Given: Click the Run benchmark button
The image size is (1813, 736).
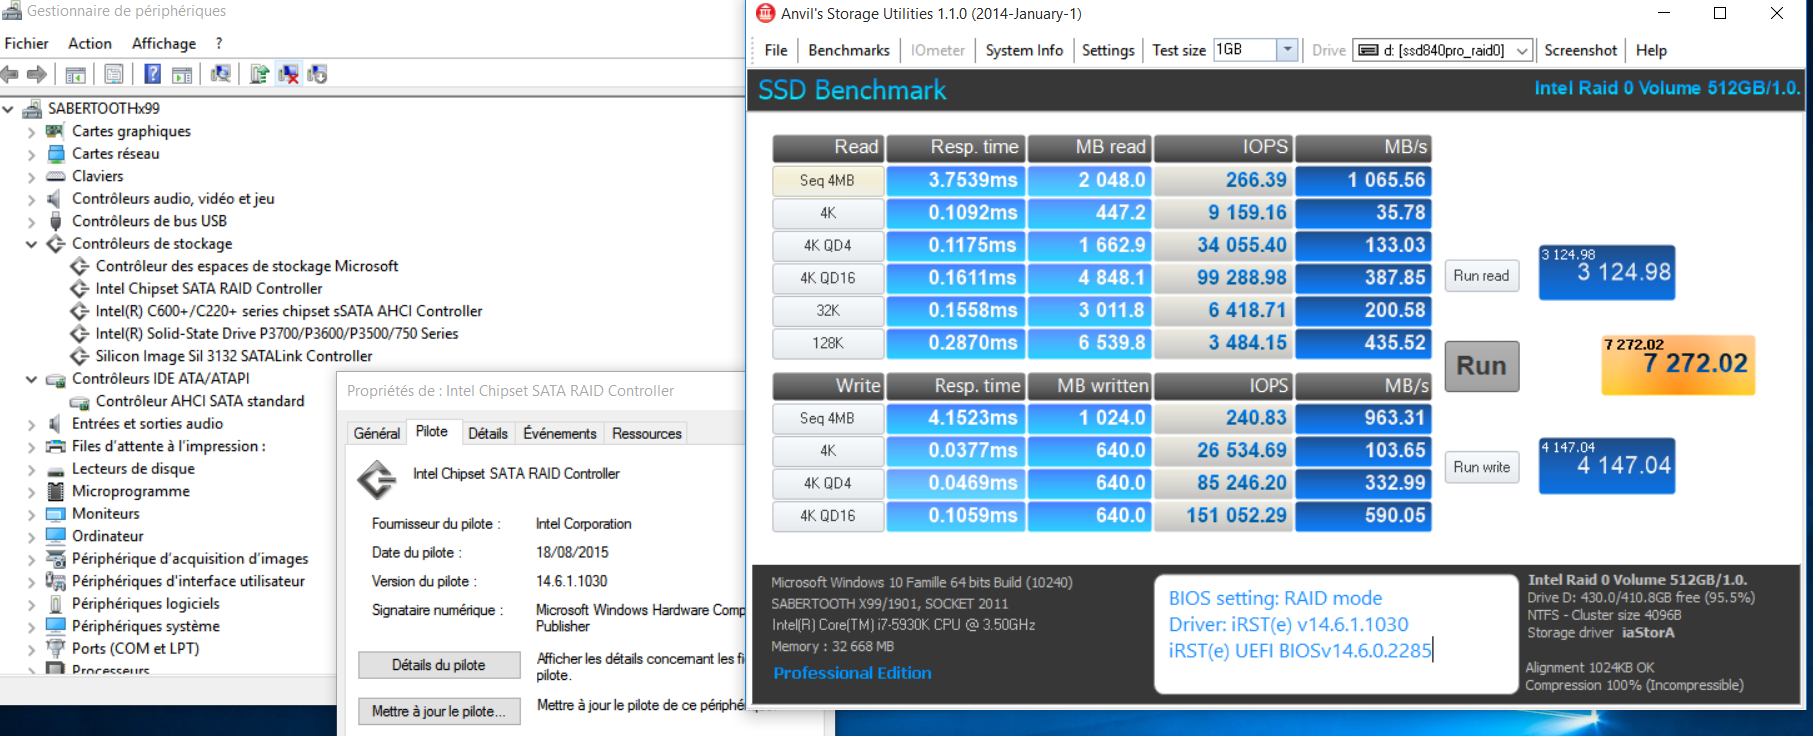Looking at the screenshot, I should click(1482, 366).
